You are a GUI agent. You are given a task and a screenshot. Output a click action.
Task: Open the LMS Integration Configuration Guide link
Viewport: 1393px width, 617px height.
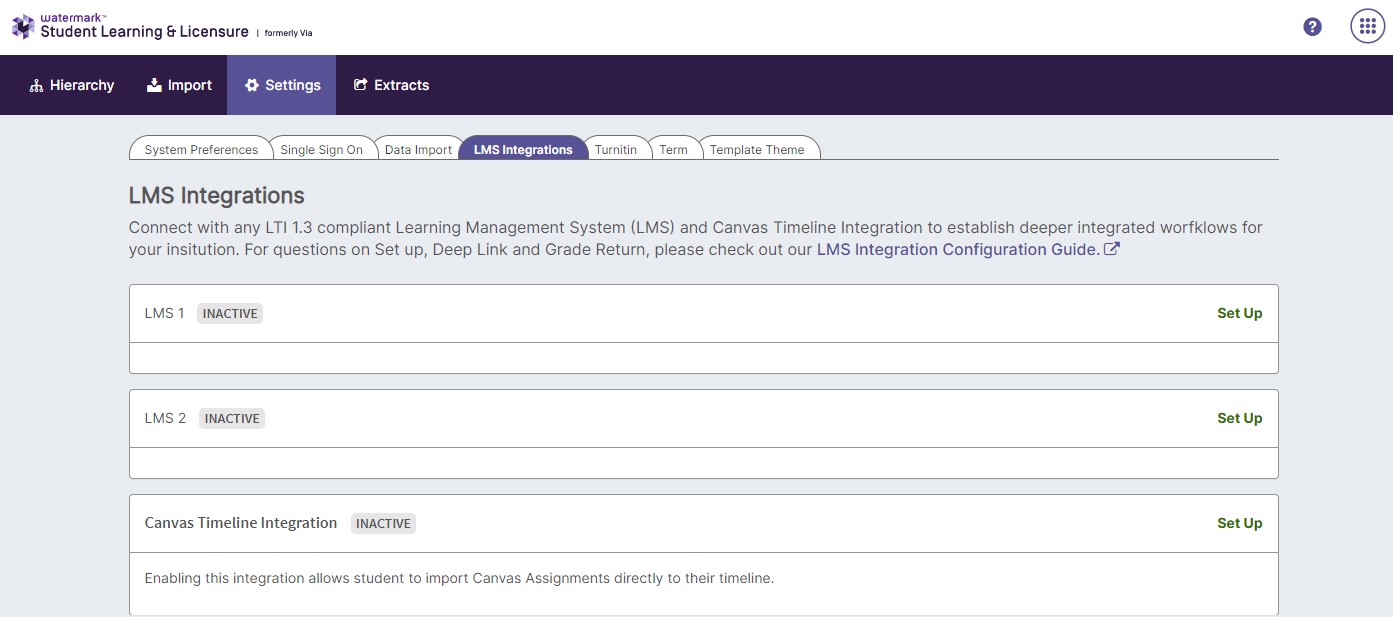pyautogui.click(x=958, y=249)
